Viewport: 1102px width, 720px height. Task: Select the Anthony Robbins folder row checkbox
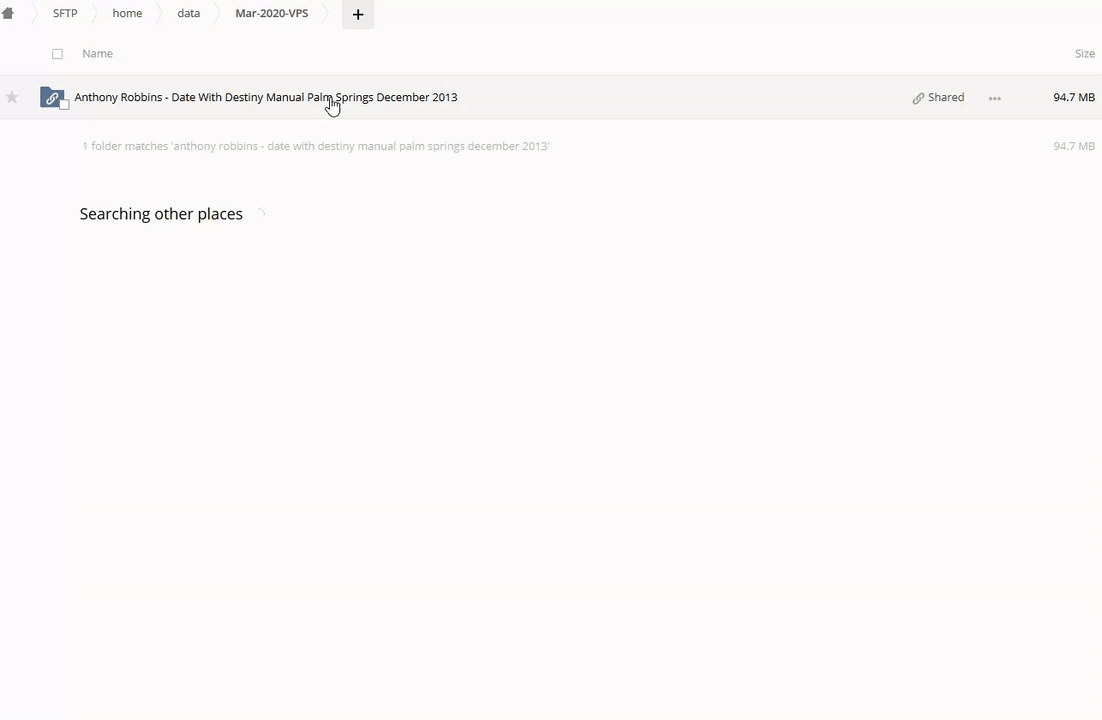coord(65,105)
